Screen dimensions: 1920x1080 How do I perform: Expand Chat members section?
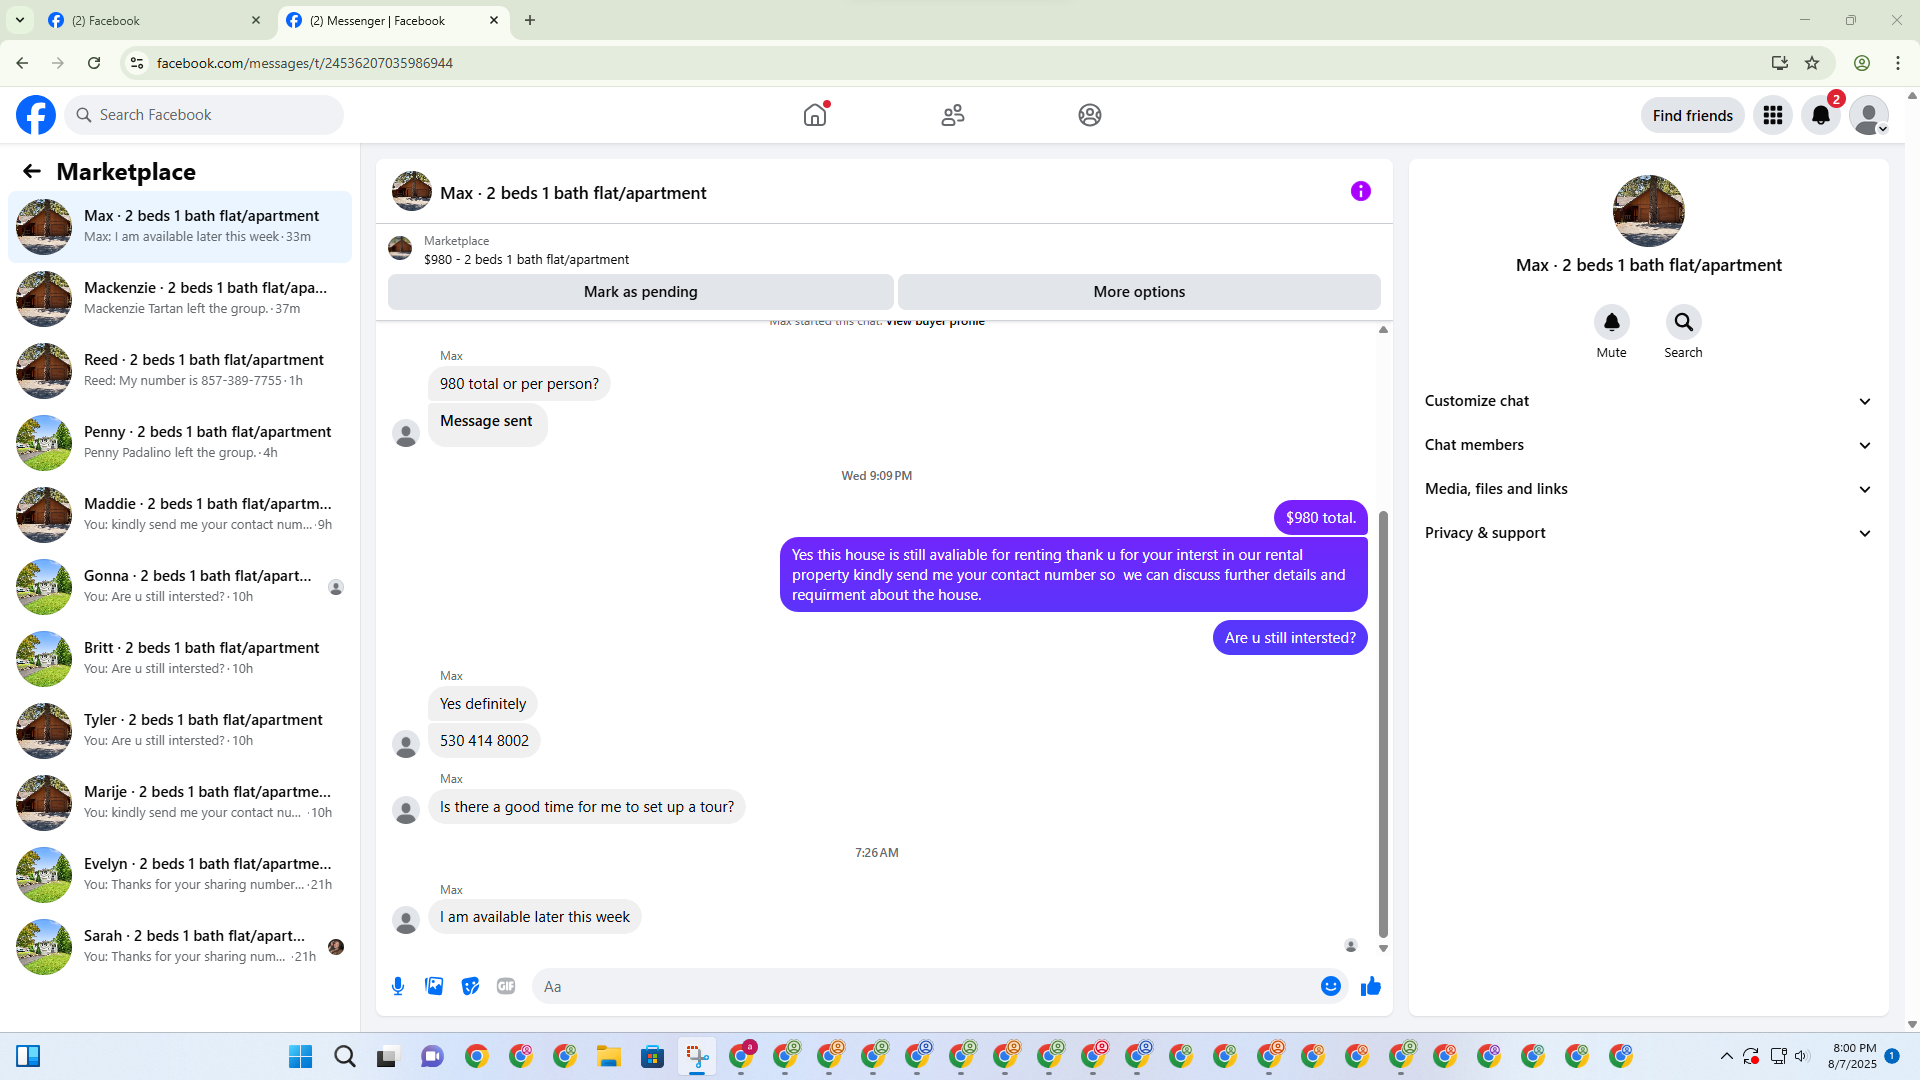click(x=1648, y=445)
